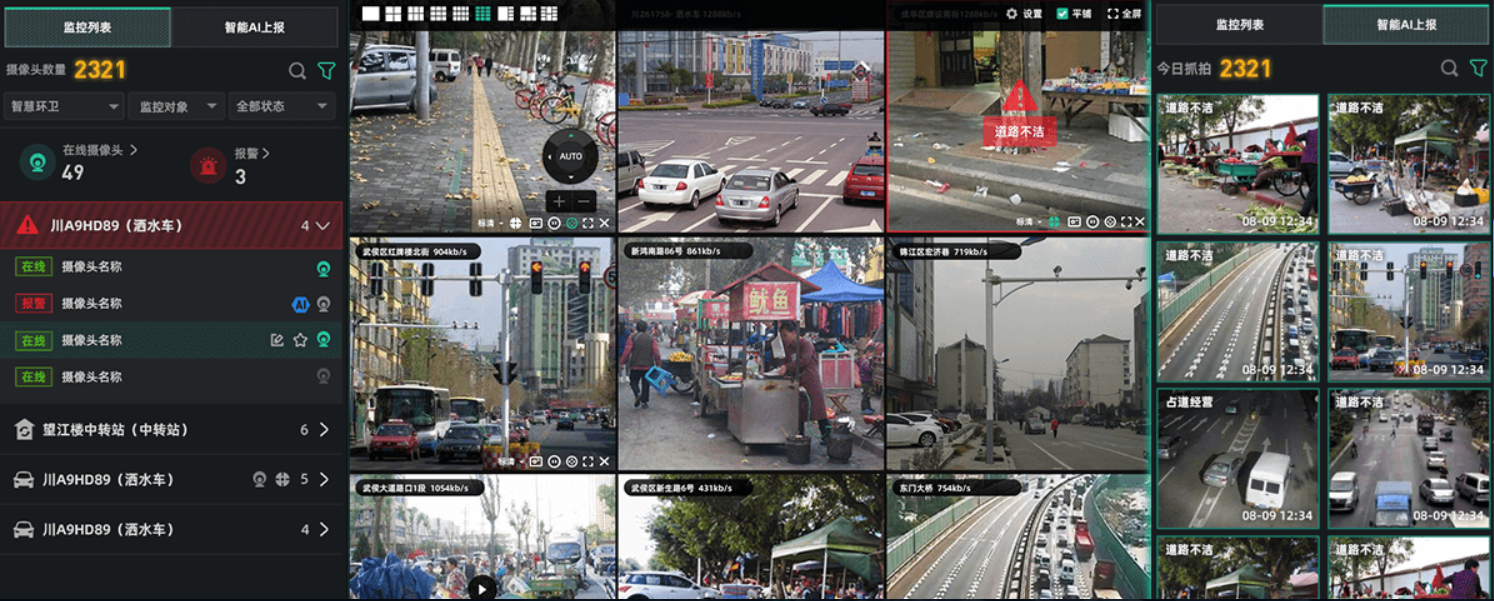The width and height of the screenshot is (1494, 601).
Task: Switch to 智能AI上报 tab in left panel
Action: click(x=255, y=27)
